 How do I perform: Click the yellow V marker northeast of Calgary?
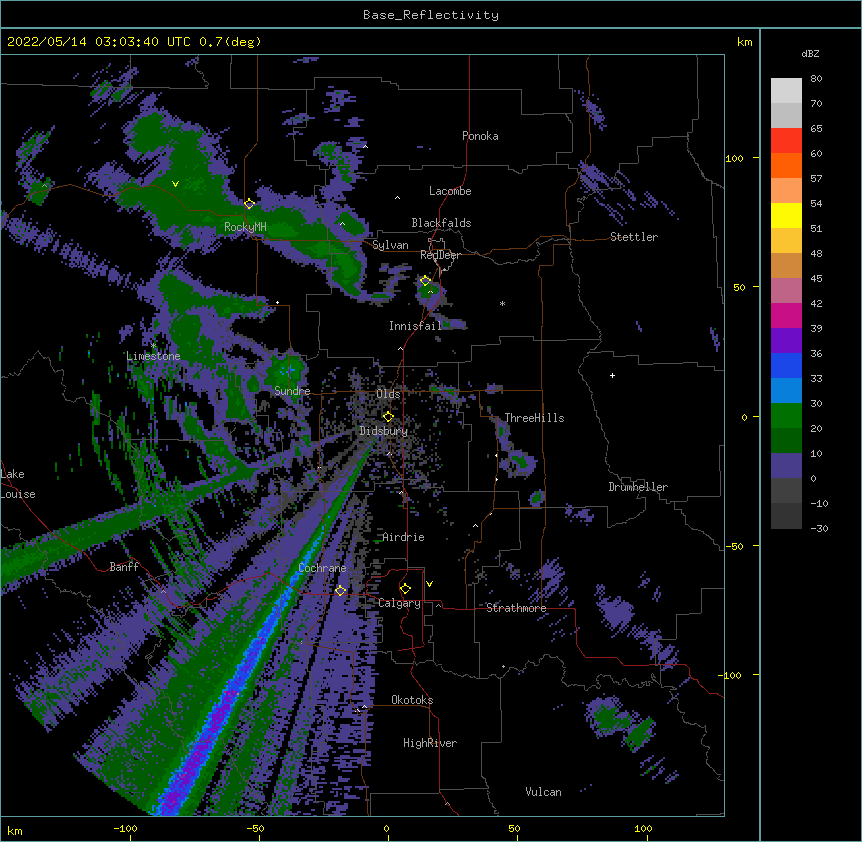(429, 584)
